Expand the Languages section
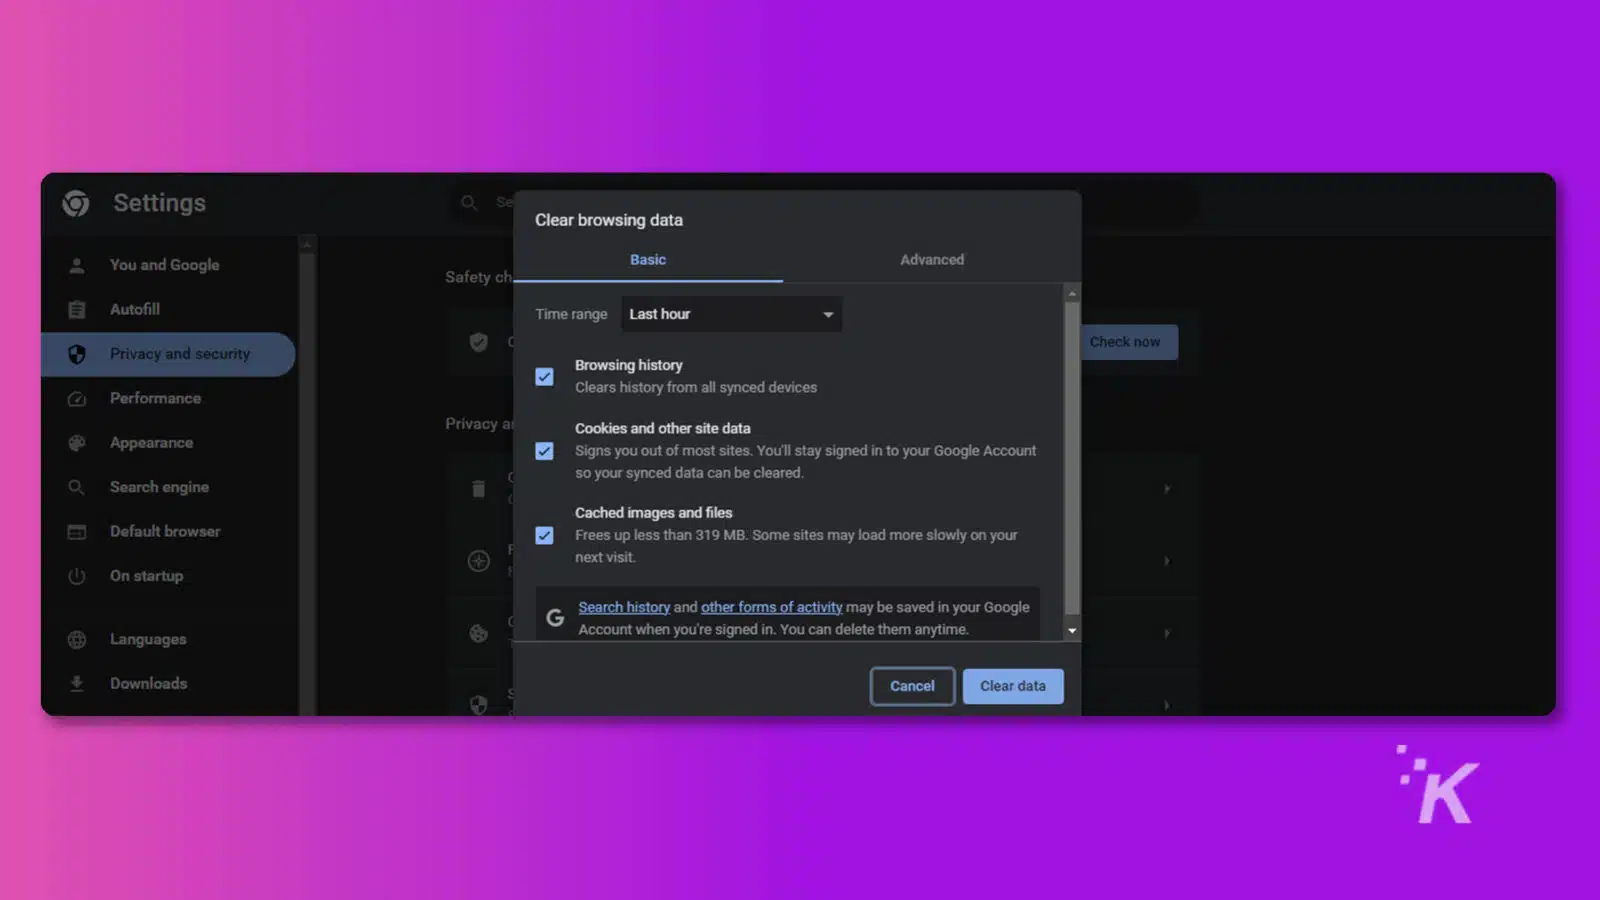The width and height of the screenshot is (1600, 900). [x=147, y=639]
